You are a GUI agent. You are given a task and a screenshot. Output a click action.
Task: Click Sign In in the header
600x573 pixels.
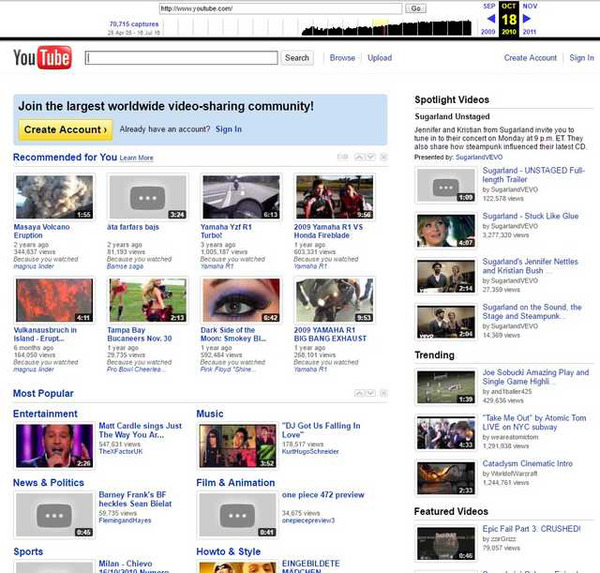[582, 58]
